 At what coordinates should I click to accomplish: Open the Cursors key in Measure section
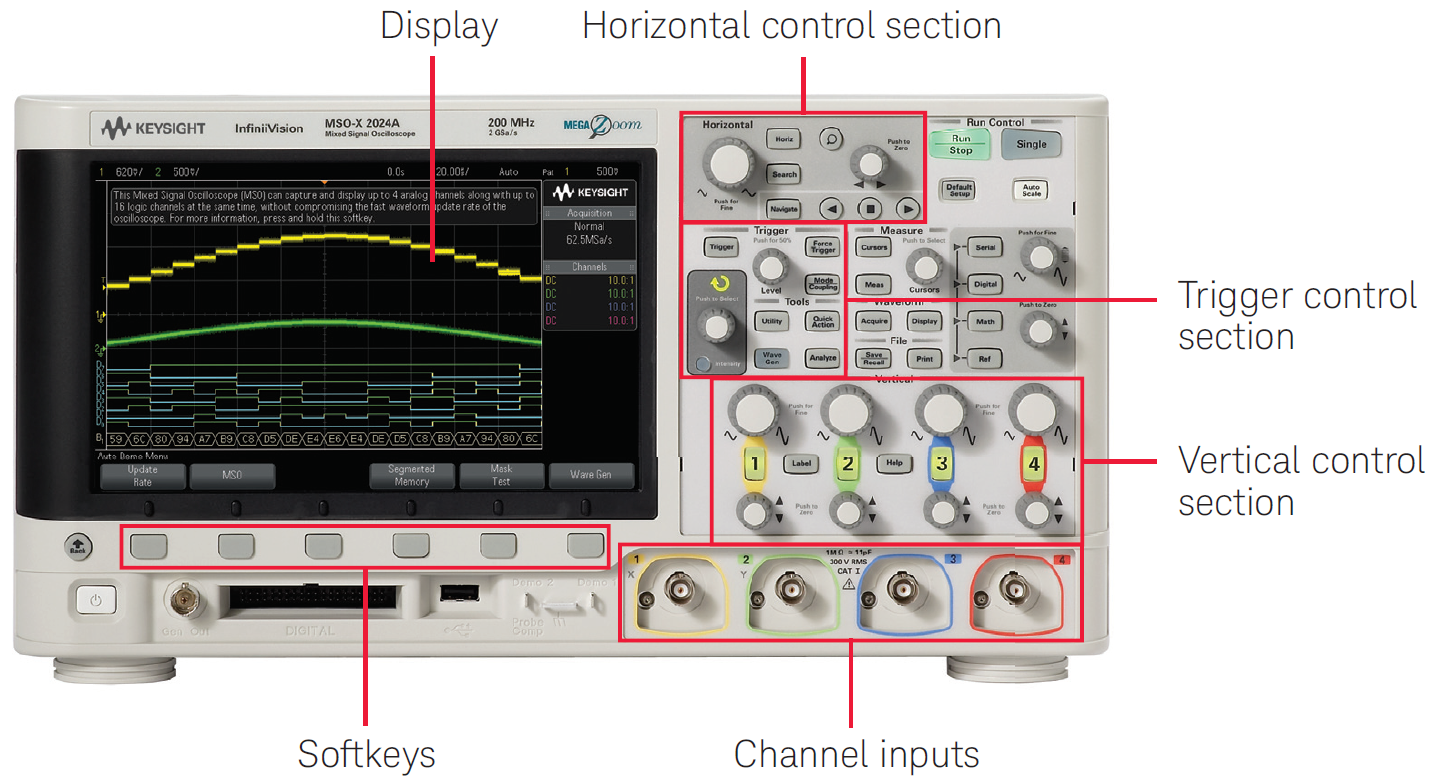pyautogui.click(x=873, y=248)
